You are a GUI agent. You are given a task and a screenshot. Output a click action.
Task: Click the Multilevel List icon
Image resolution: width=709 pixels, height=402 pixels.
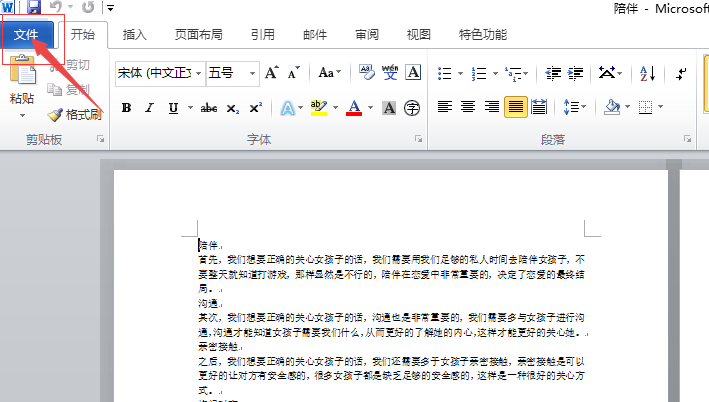pos(513,73)
